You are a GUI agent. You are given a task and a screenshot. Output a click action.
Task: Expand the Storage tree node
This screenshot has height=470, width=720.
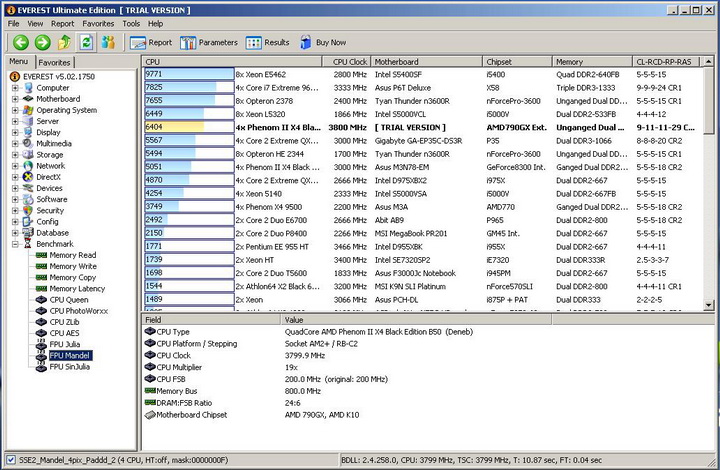click(15, 155)
